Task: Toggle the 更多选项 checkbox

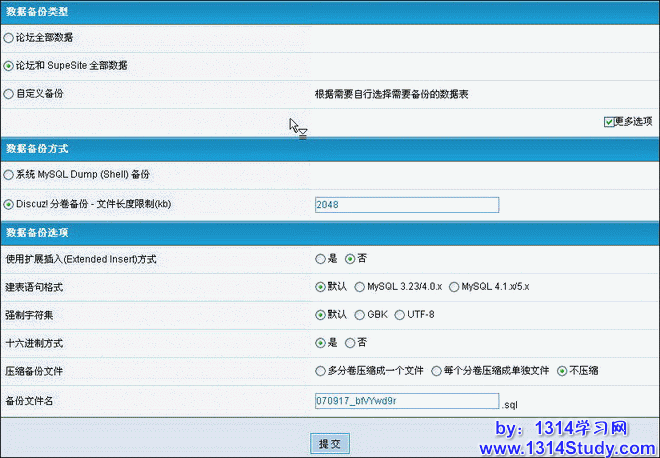Action: pyautogui.click(x=608, y=122)
